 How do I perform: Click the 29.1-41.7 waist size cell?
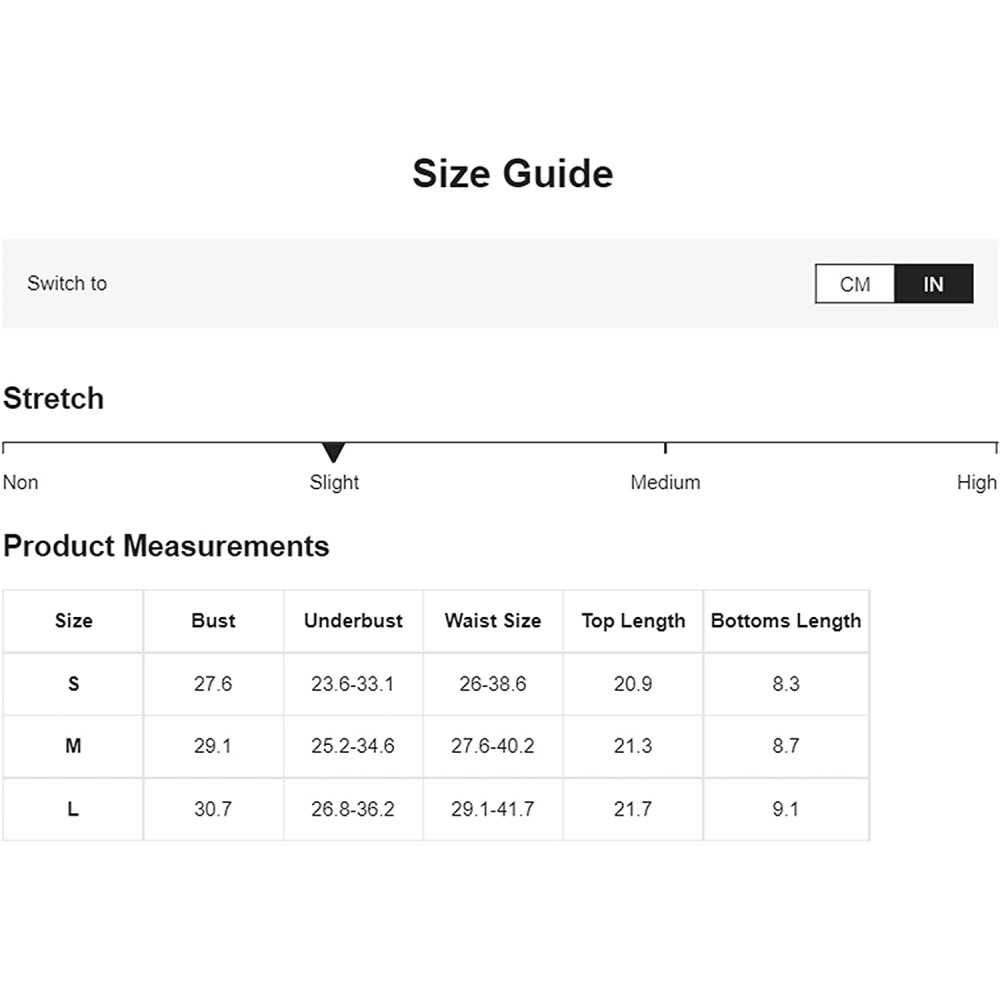click(493, 809)
